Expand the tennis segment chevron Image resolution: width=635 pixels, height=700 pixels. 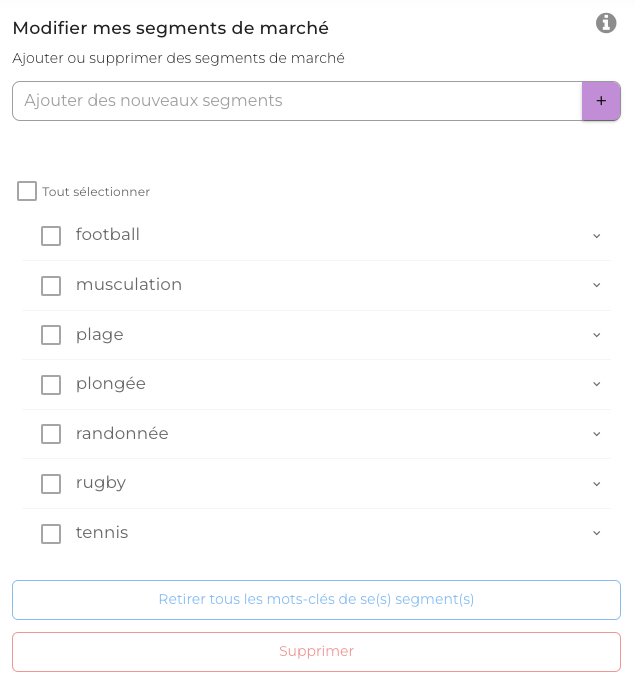coord(597,533)
